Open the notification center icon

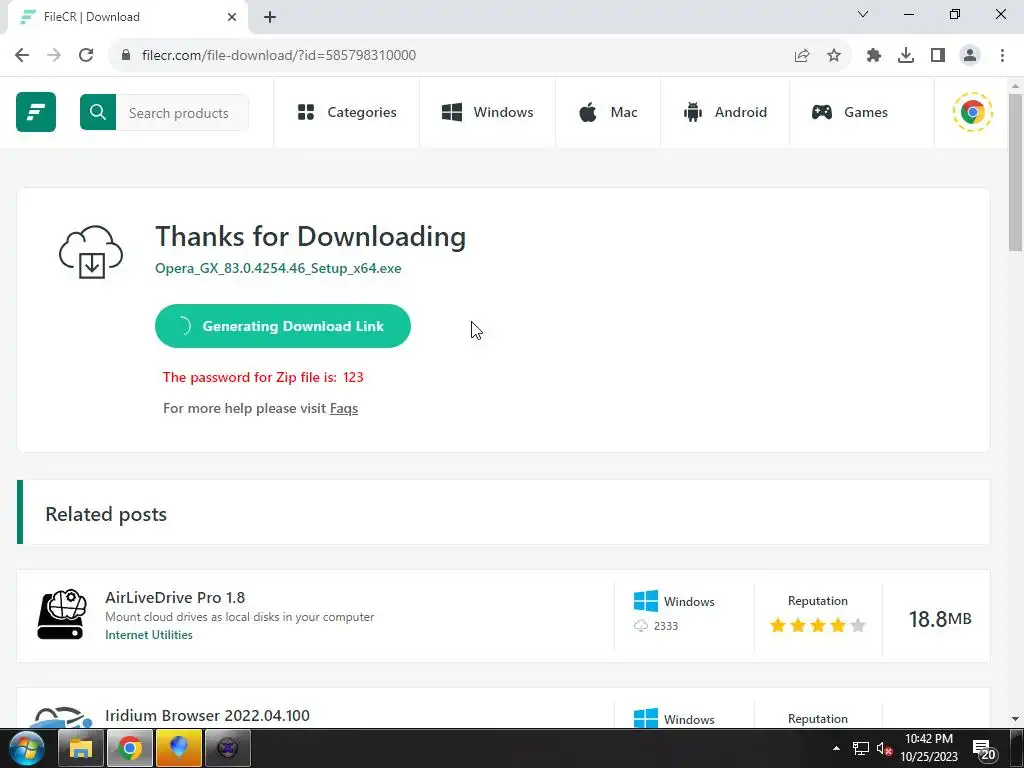tap(984, 749)
